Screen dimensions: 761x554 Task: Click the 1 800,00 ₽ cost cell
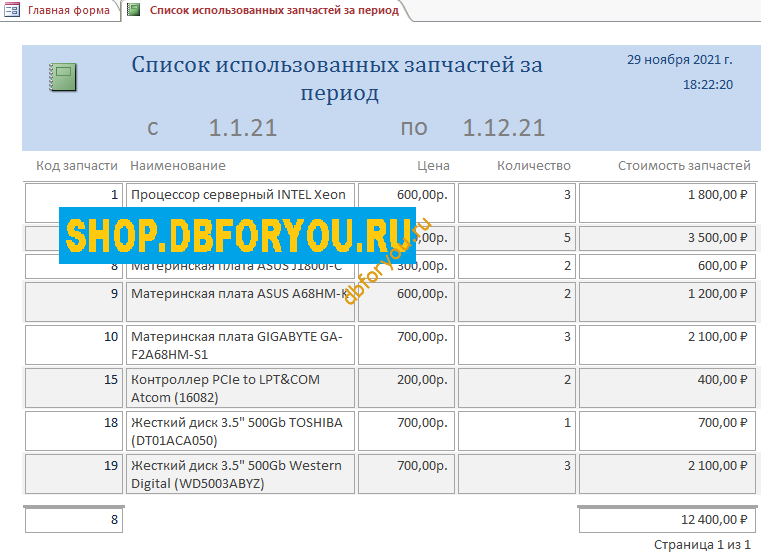[667, 203]
